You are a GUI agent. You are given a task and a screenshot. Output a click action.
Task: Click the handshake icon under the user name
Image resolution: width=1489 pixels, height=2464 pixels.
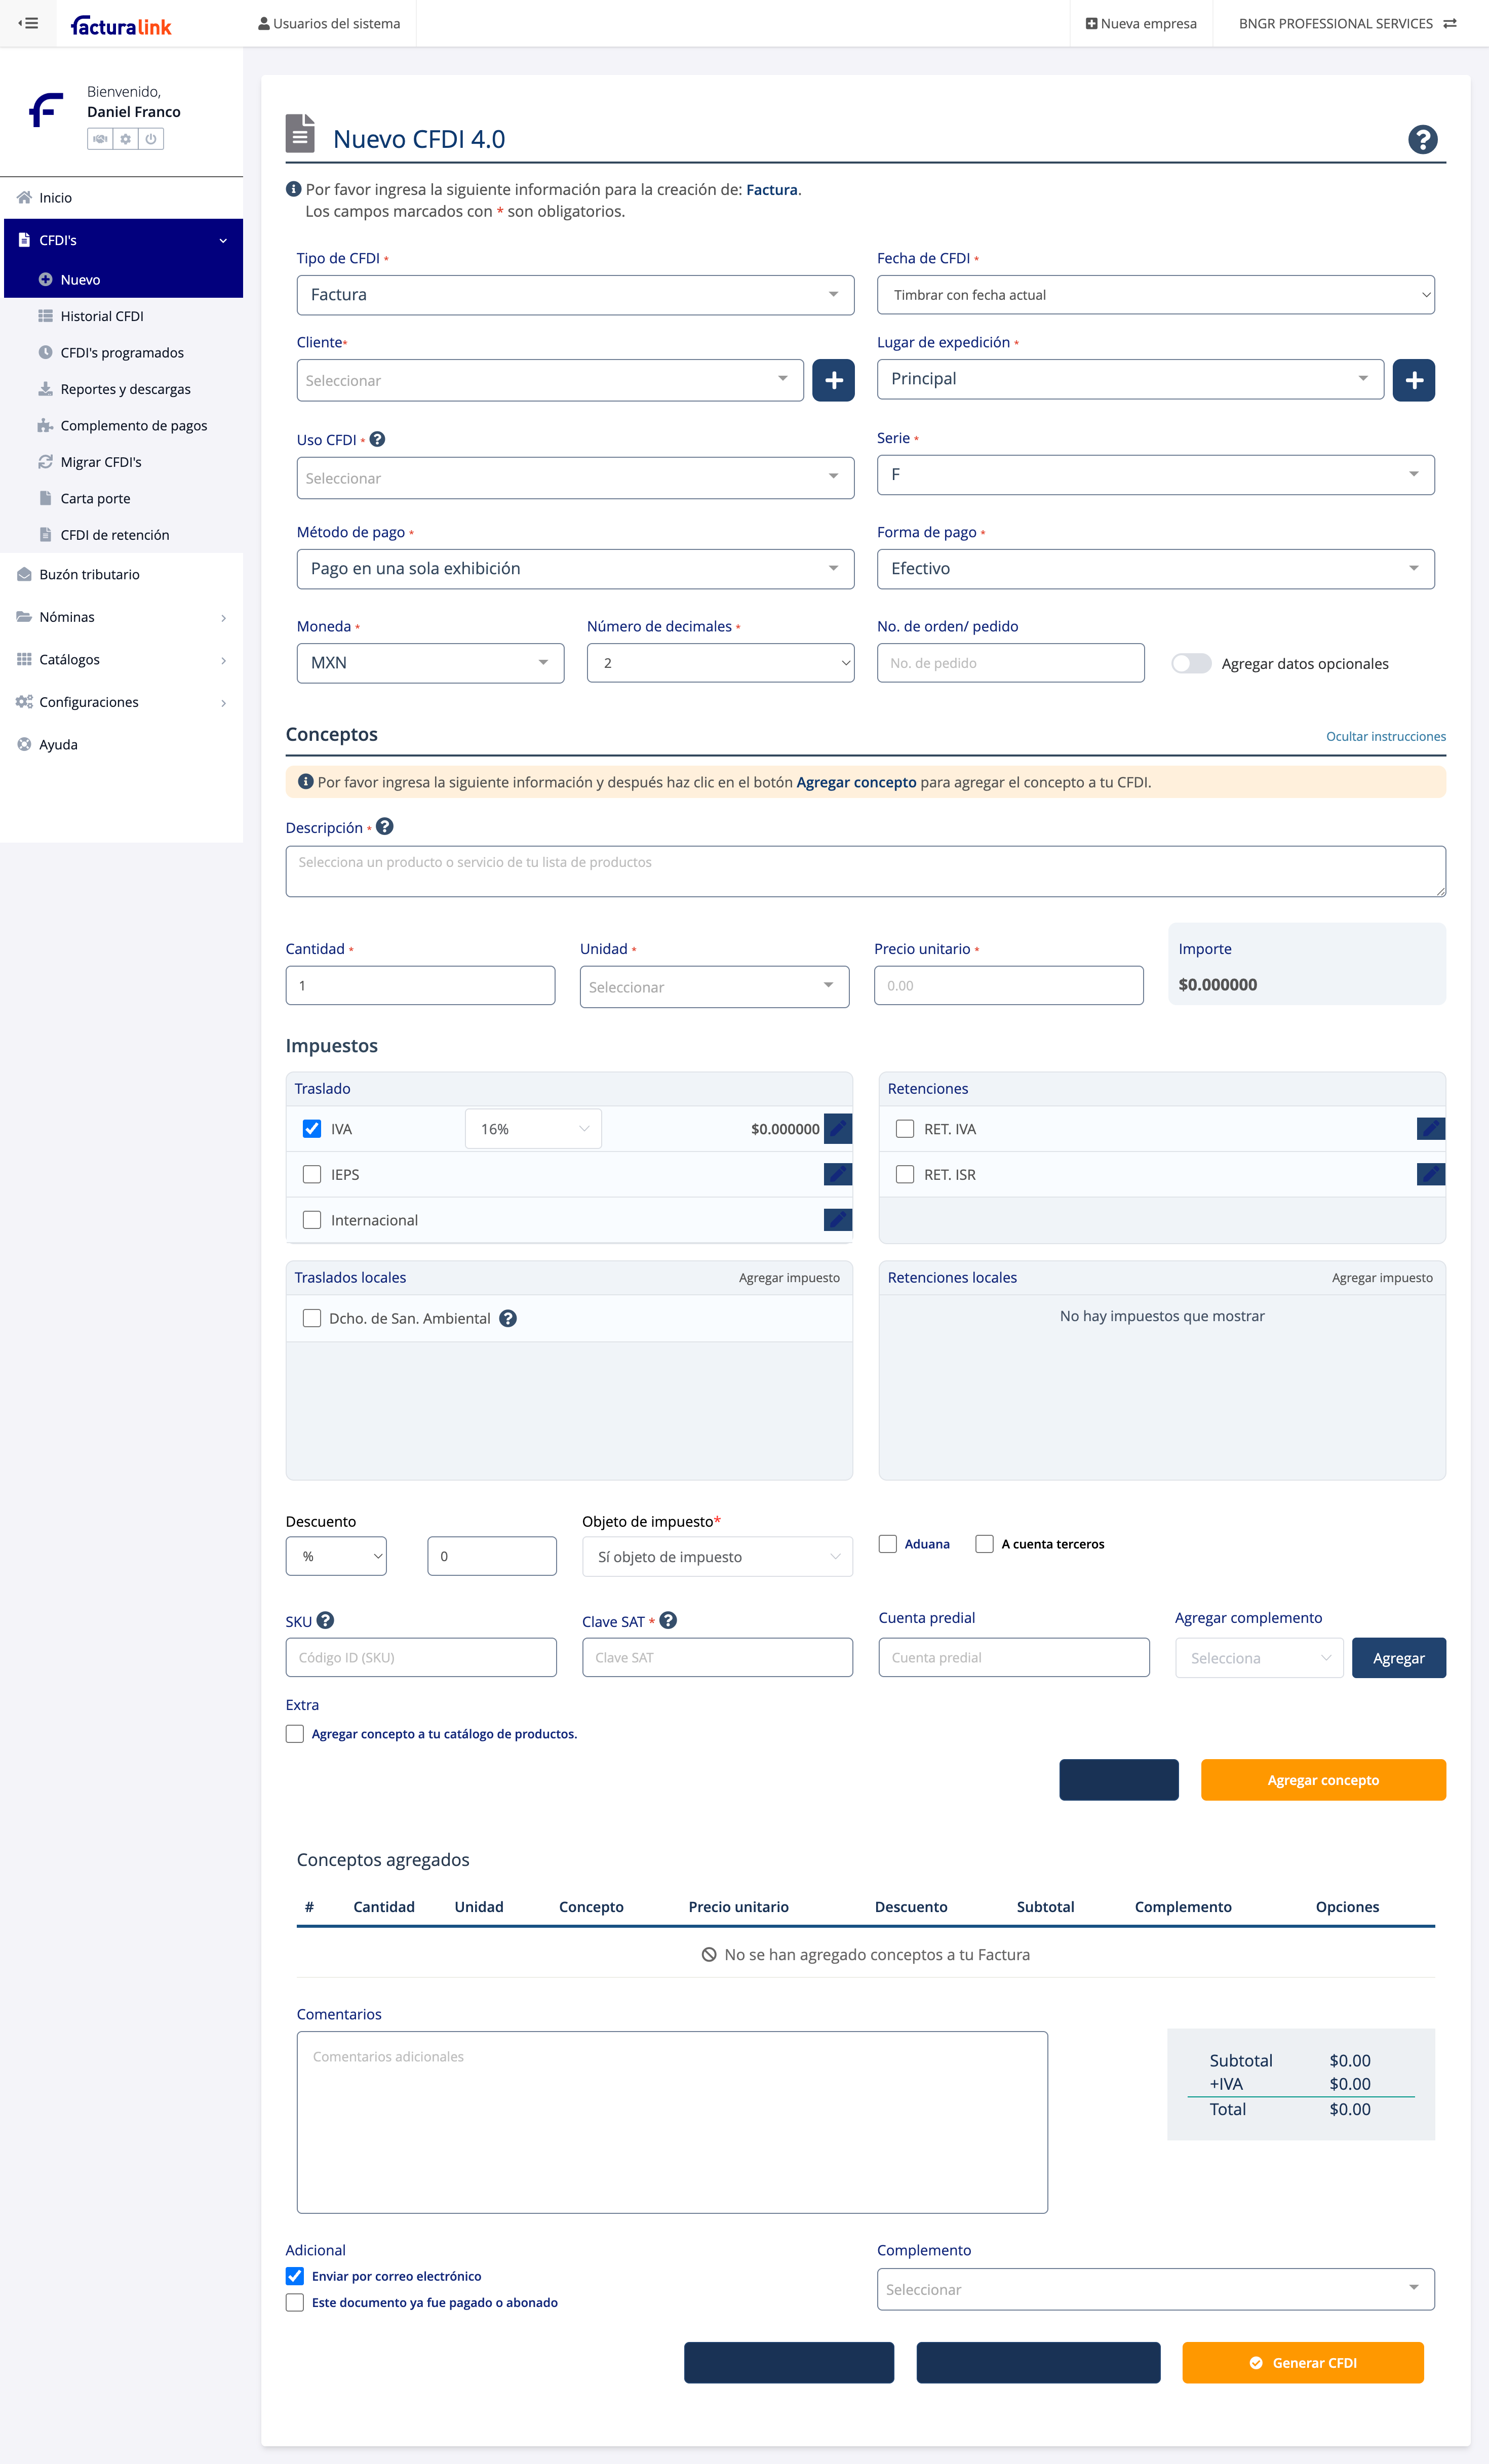100,139
